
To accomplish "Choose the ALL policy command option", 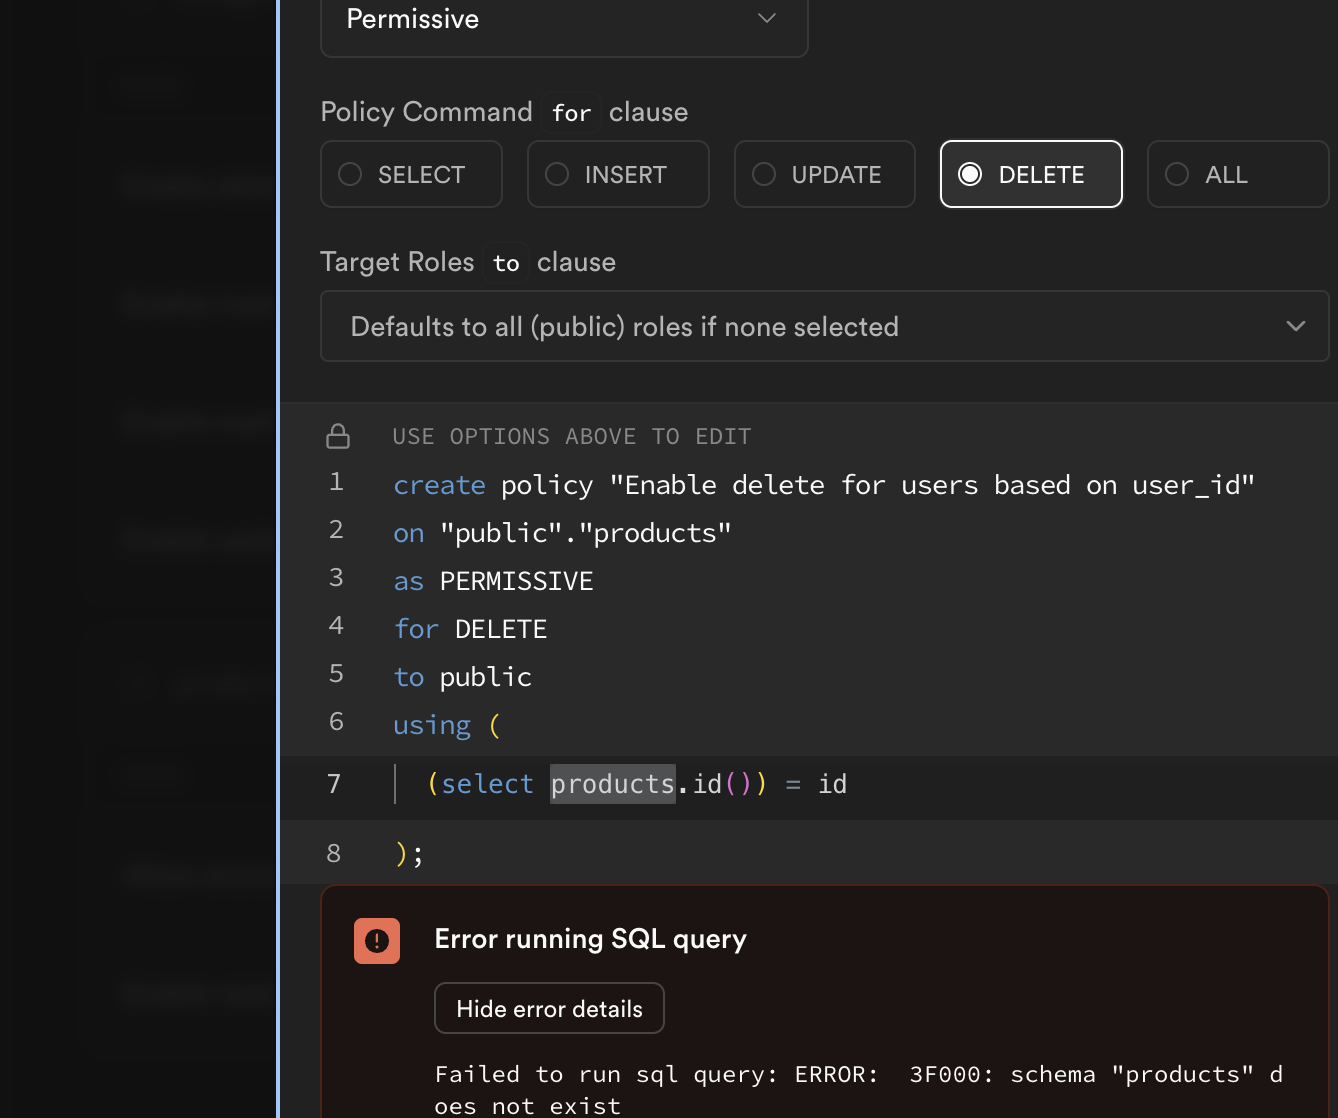I will click(1237, 174).
